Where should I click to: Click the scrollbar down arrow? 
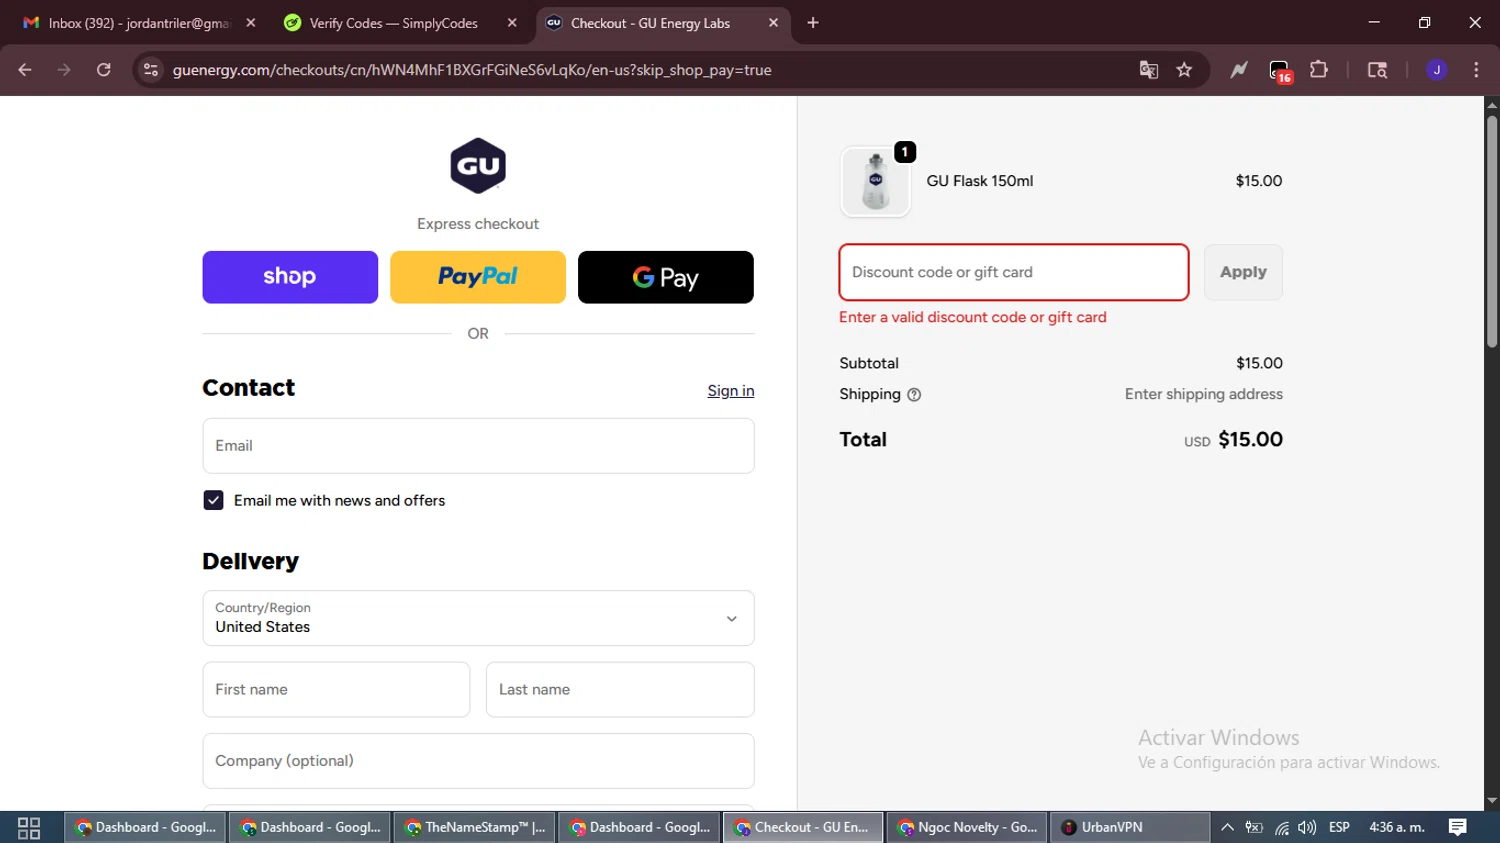pos(1492,801)
